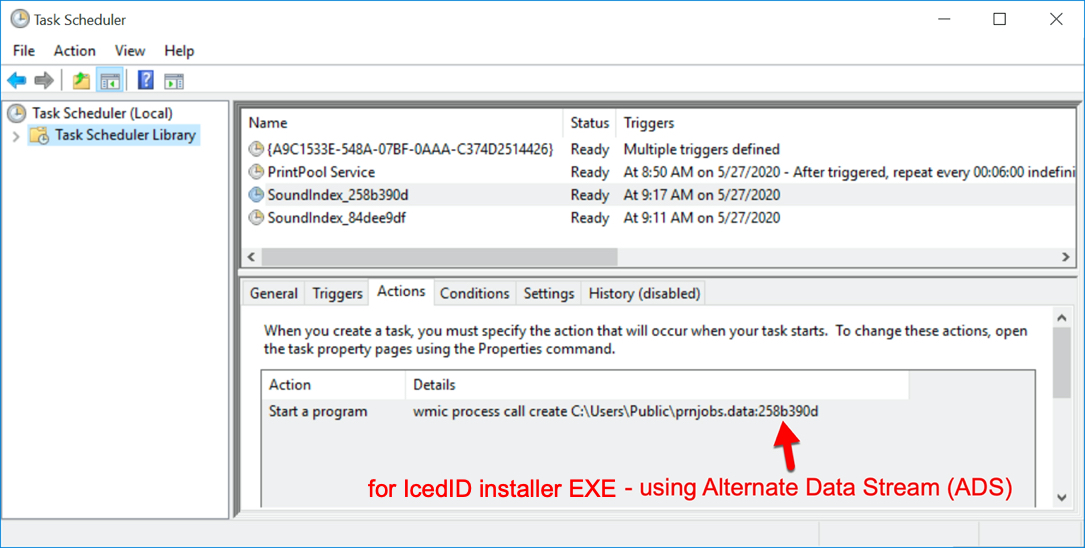Click PrintPool 'At 8:50 AM' trigger cell
The width and height of the screenshot is (1085, 548).
848,172
